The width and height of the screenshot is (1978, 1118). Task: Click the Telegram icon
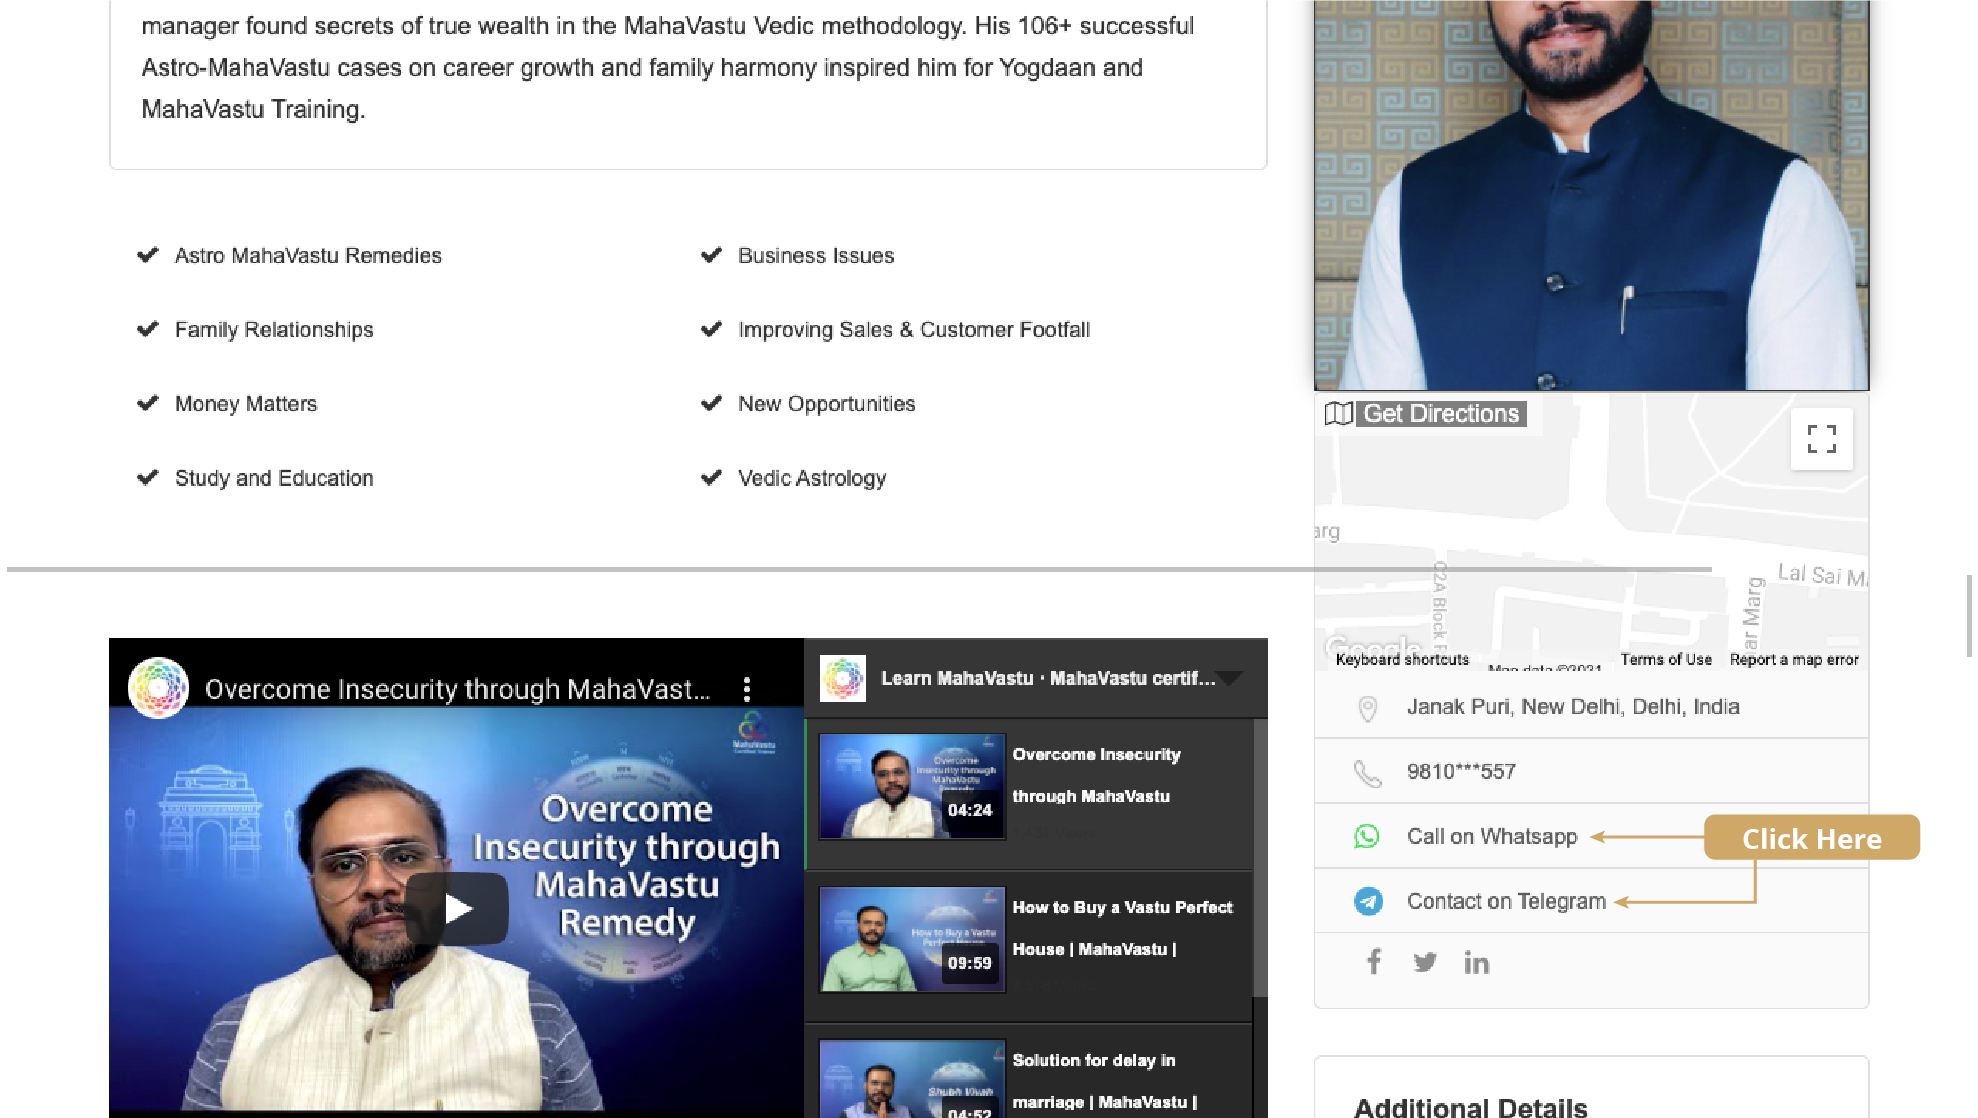click(1368, 901)
